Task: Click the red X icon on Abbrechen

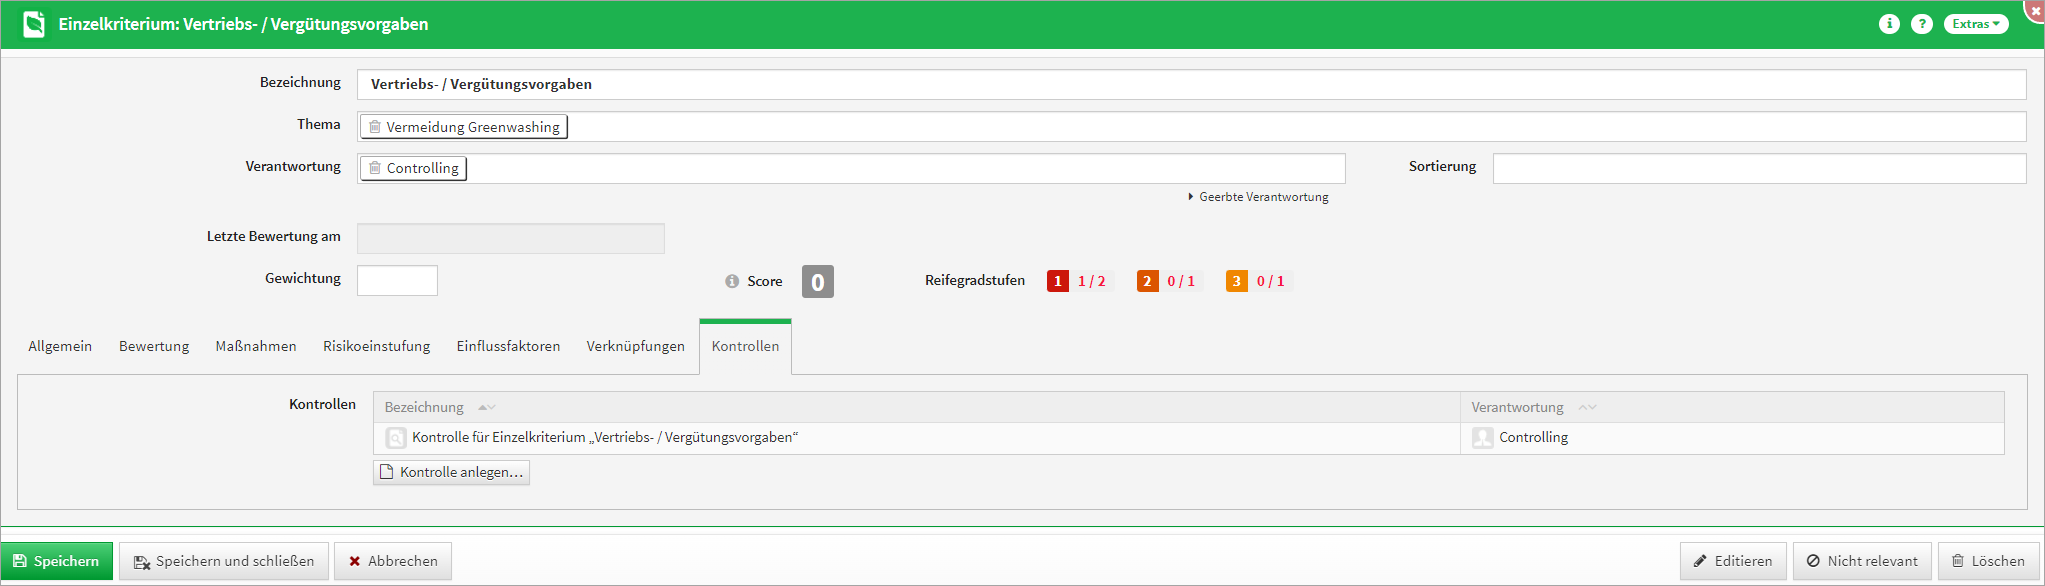Action: pyautogui.click(x=355, y=562)
